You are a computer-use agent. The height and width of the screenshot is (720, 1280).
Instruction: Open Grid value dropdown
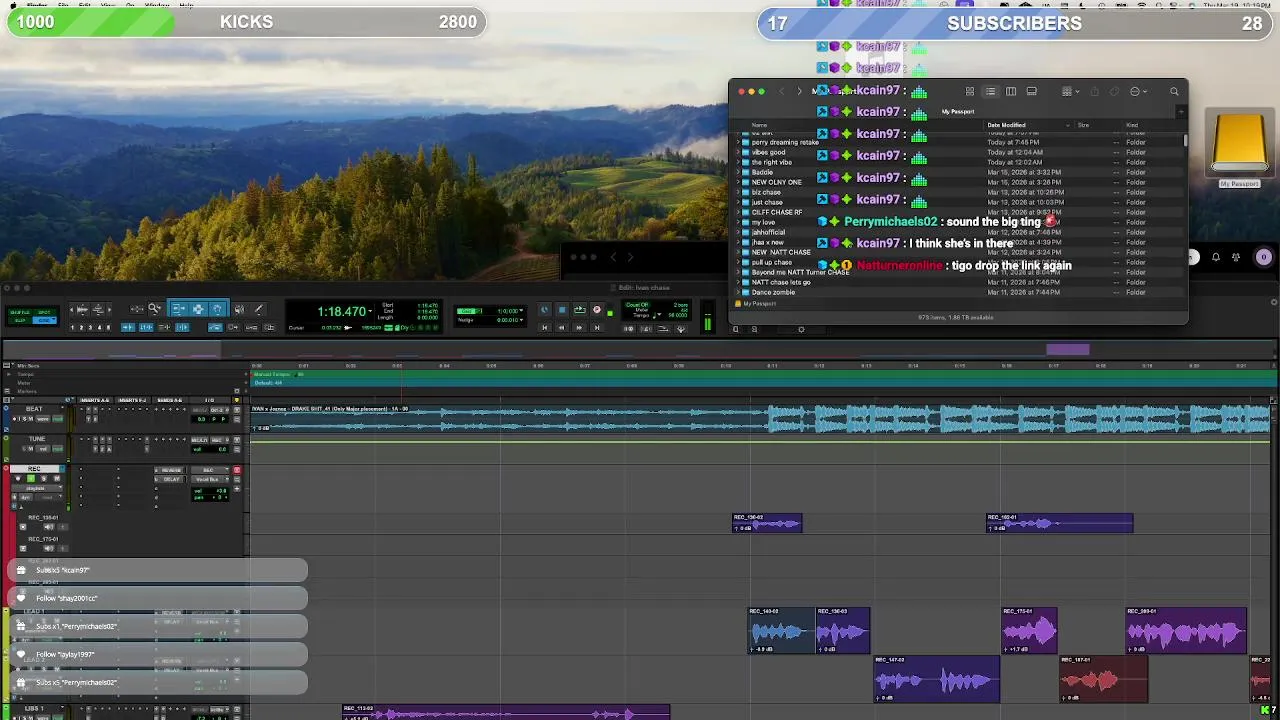tap(521, 310)
